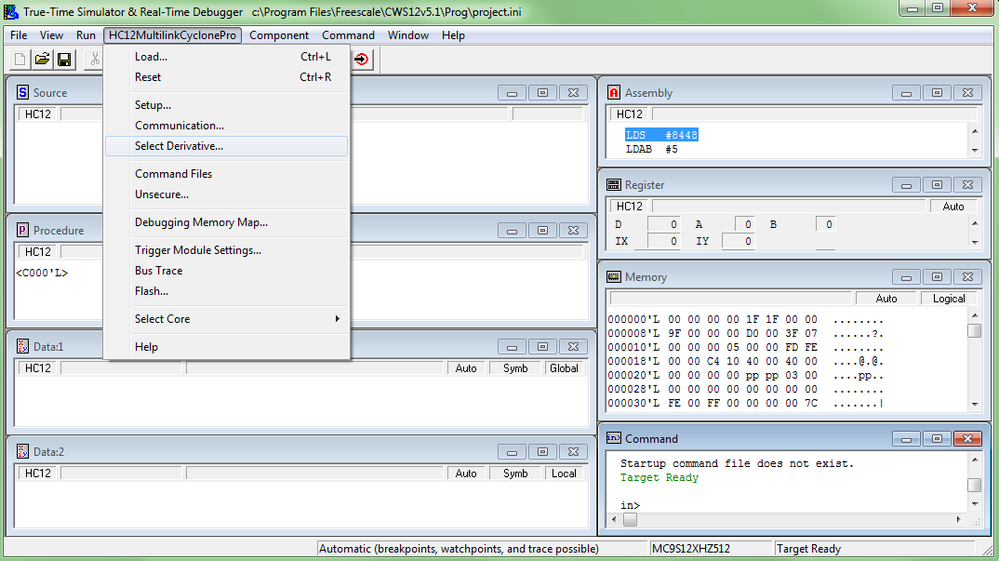
Task: Click Local field in Data:2 window
Action: (x=564, y=473)
